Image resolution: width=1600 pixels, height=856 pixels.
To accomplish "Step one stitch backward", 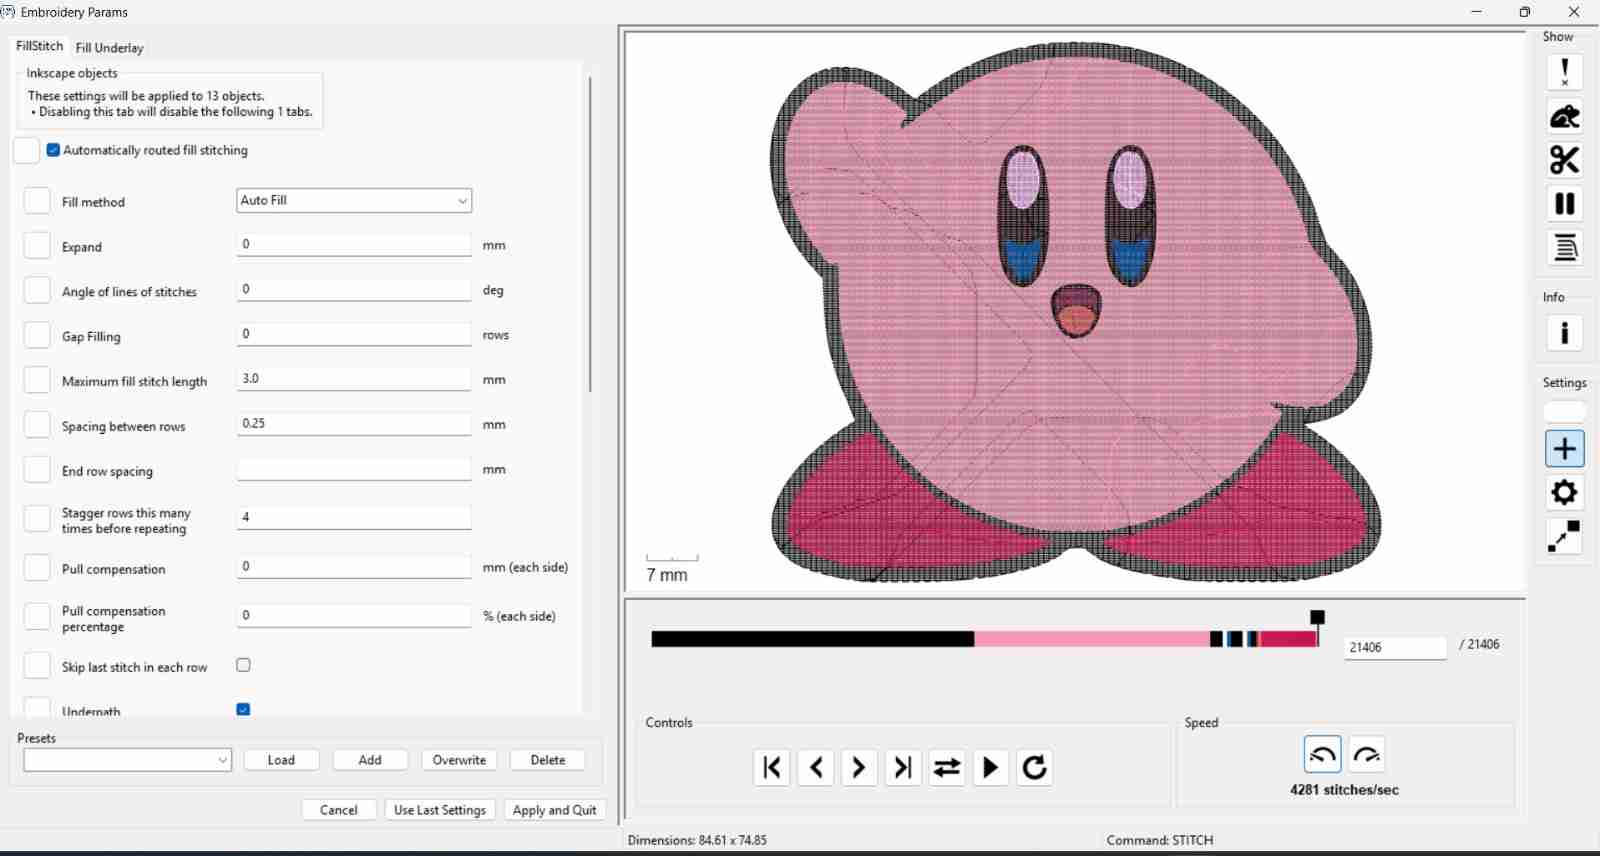I will [x=816, y=767].
